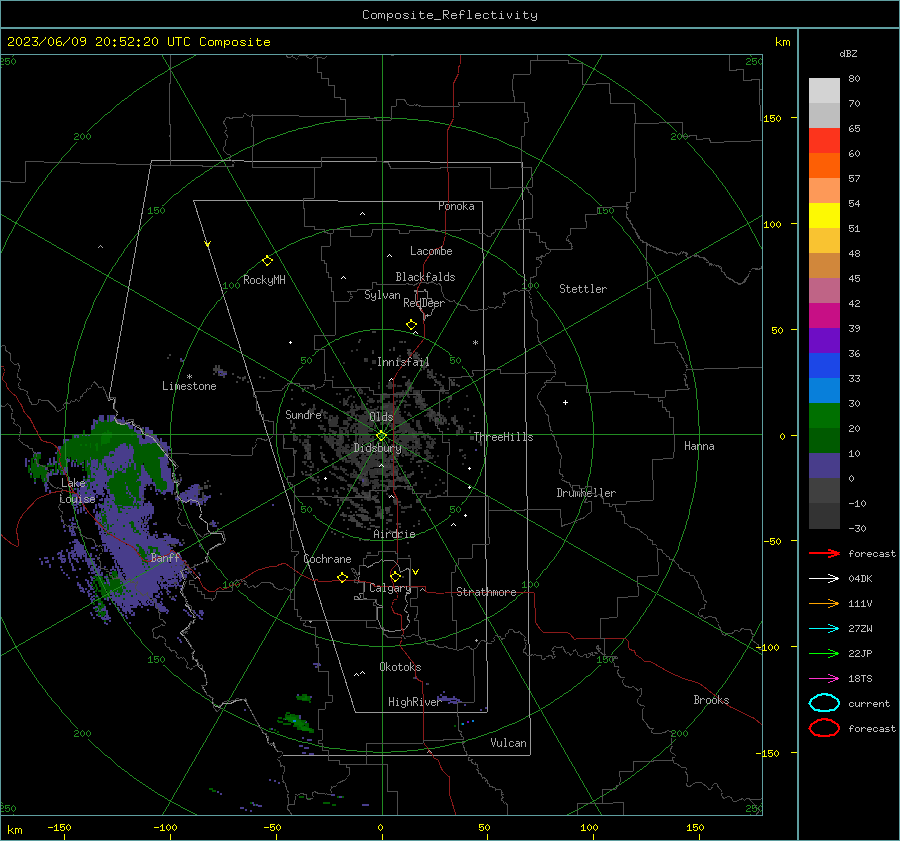The width and height of the screenshot is (900, 841).
Task: Click the red 65 dBZ color swatch
Action: point(824,141)
